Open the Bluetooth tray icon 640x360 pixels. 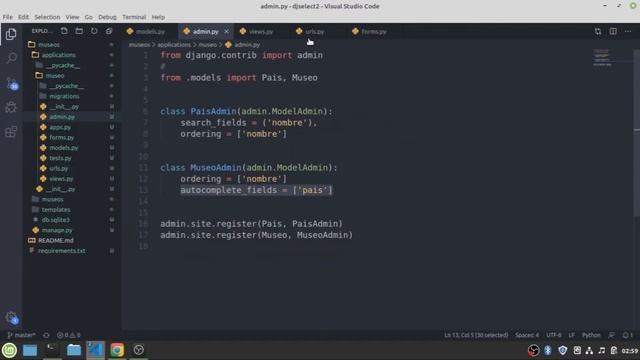548,350
